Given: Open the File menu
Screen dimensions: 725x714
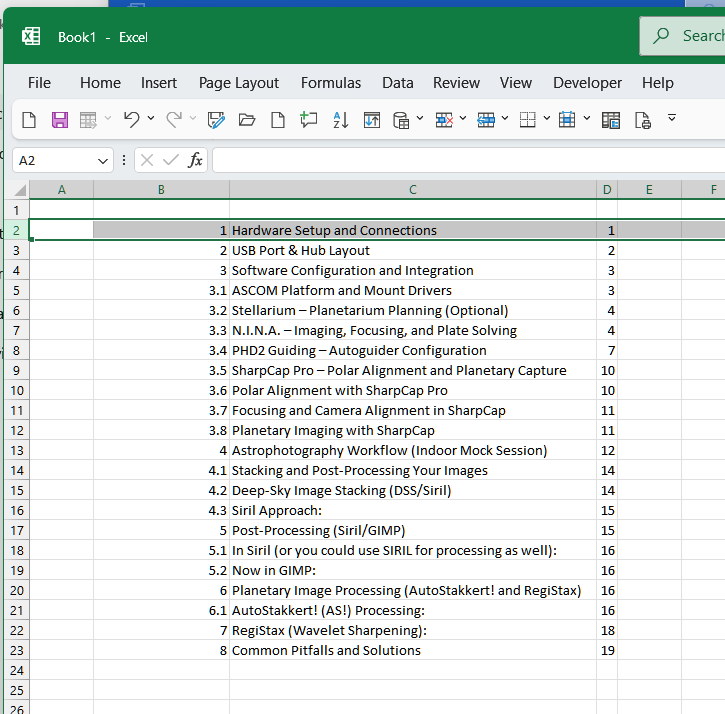Looking at the screenshot, I should coord(39,83).
